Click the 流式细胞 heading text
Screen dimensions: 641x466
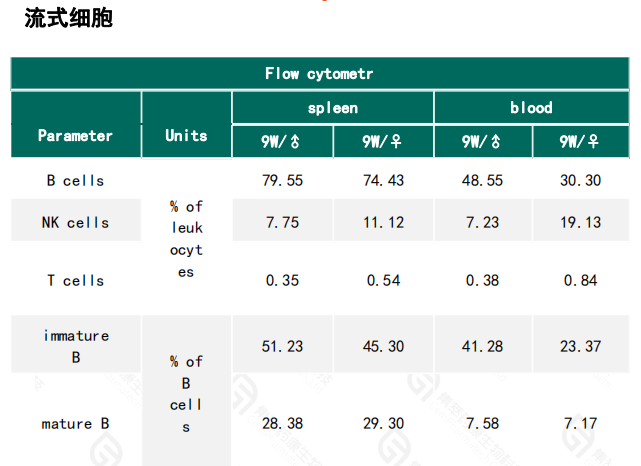click(68, 19)
